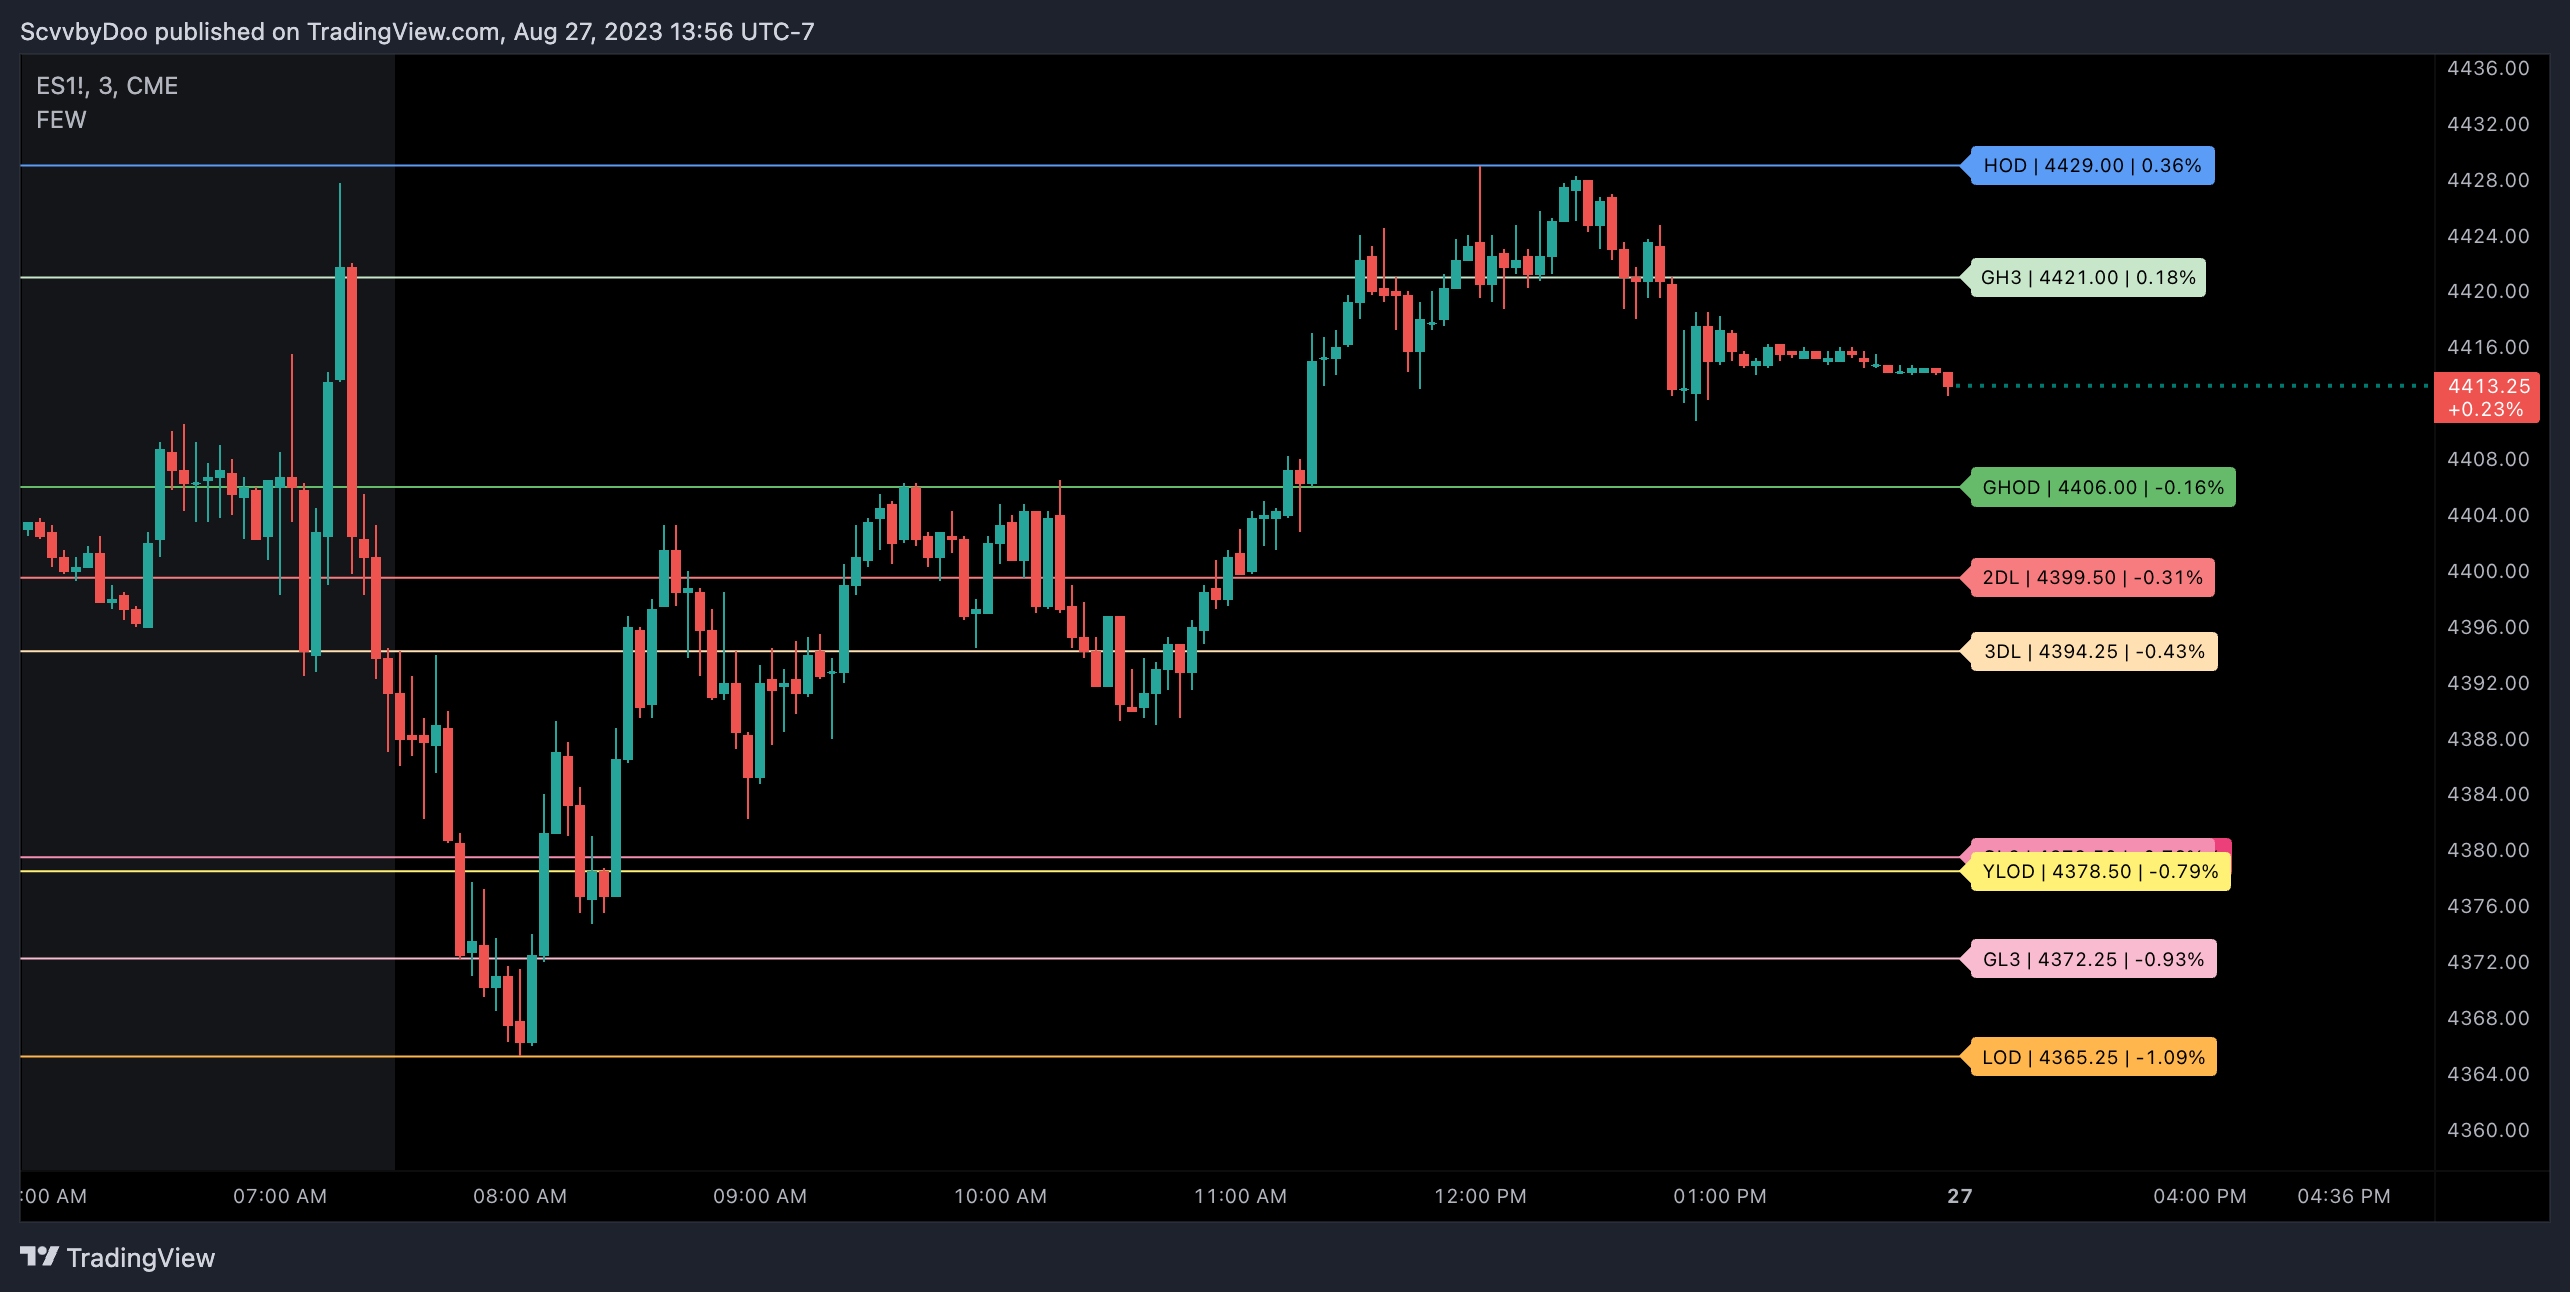Click 08:00 AM on the time axis
The image size is (2570, 1292).
pos(520,1197)
